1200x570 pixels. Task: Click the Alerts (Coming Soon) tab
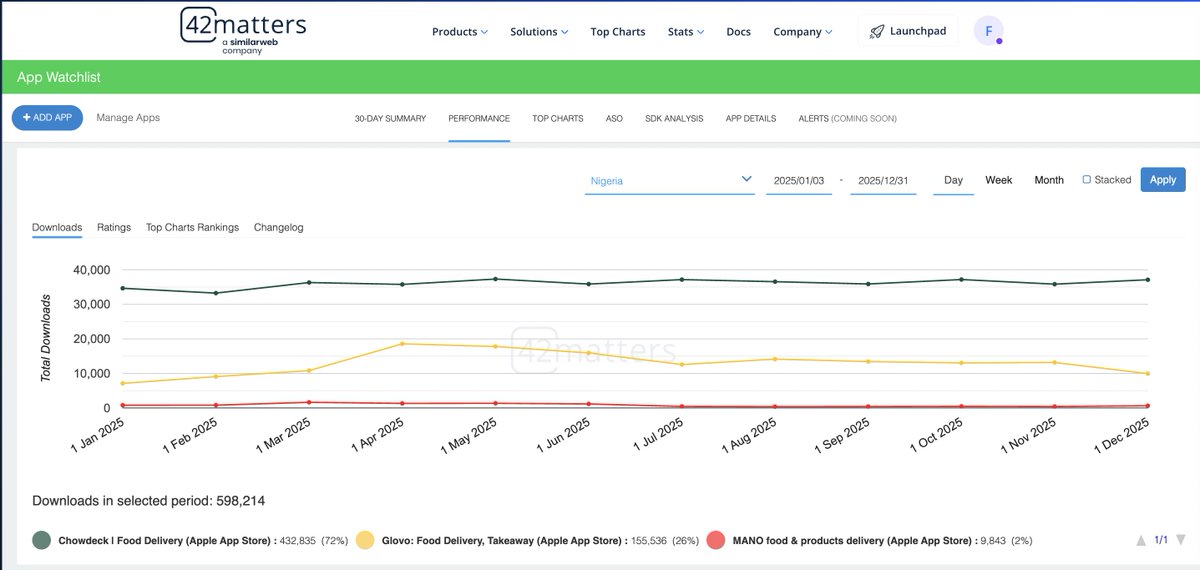pos(847,118)
